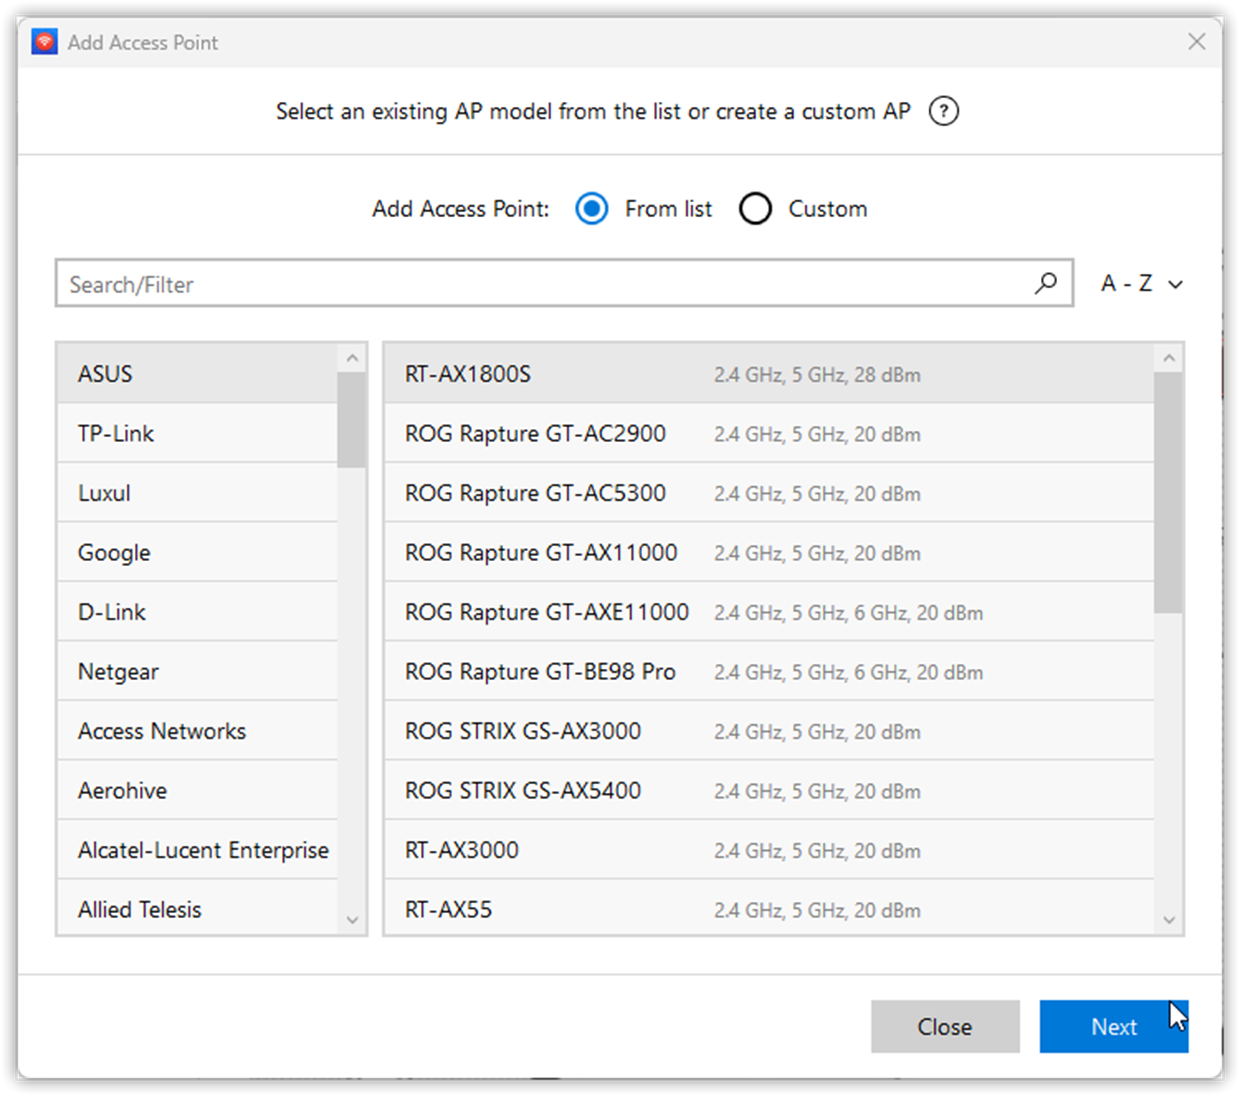Click the down arrow on the model list scrollbar

coord(1169,919)
